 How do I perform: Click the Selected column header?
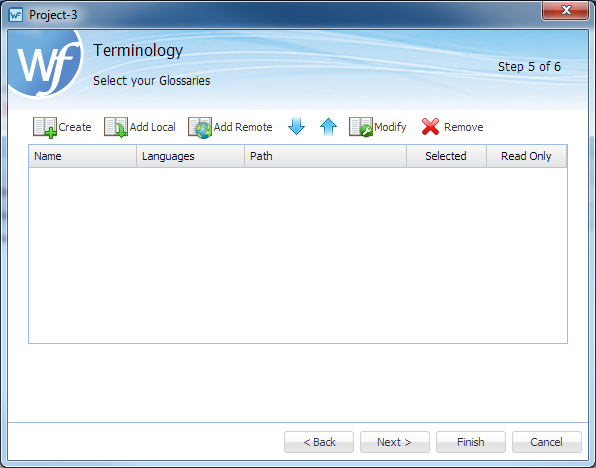pos(447,156)
